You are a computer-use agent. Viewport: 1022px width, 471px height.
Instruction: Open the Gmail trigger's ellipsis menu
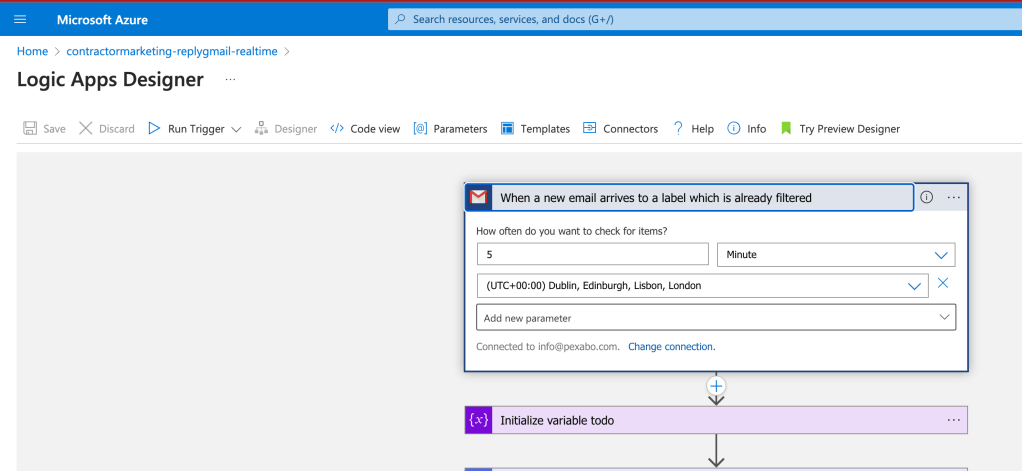954,197
